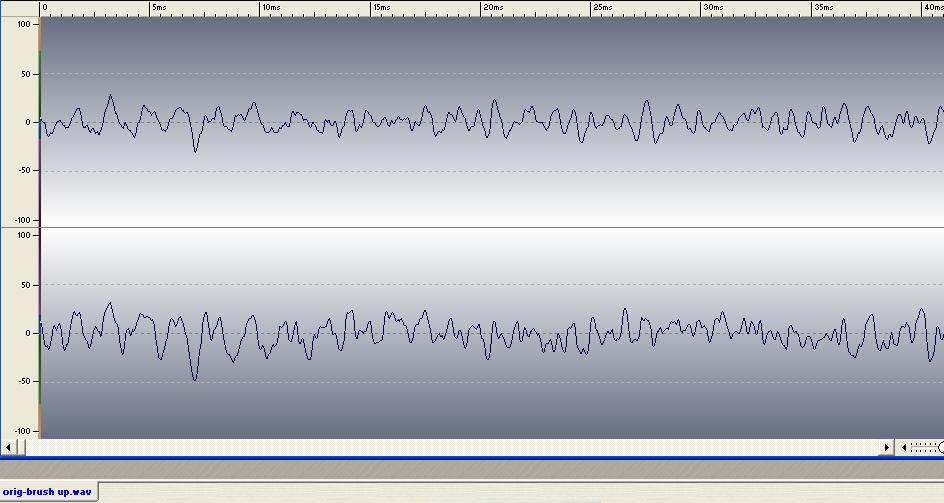Click the horizontal scrollbar track
This screenshot has height=503, width=944.
452,447
